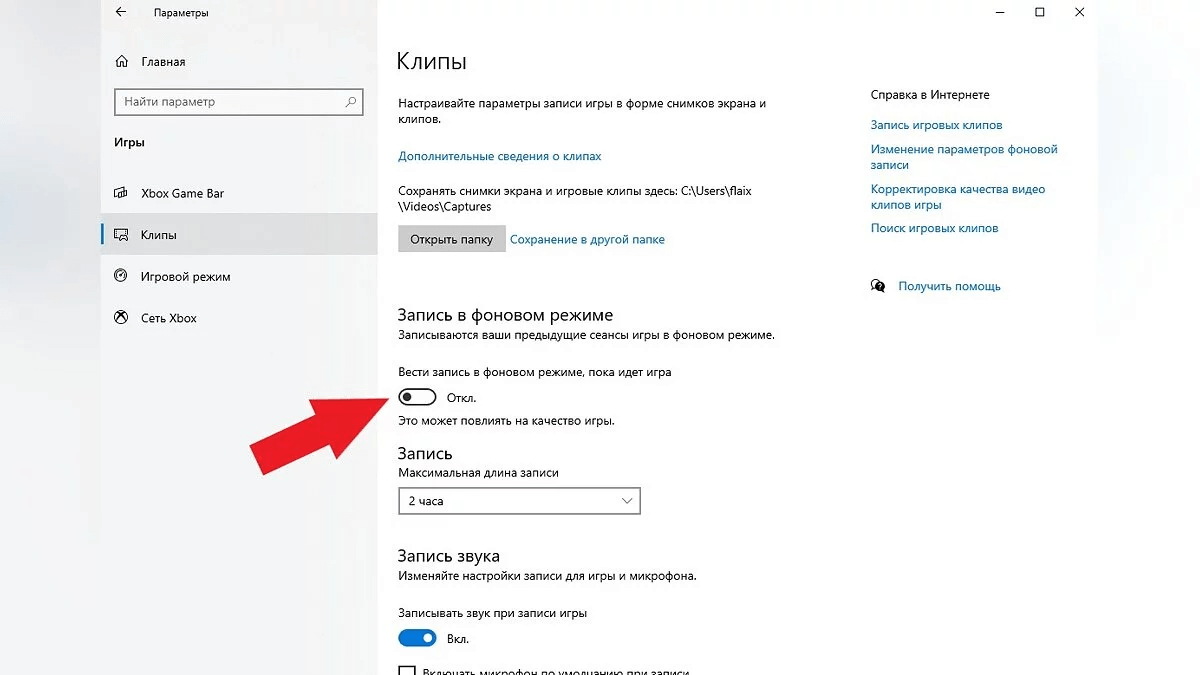Minimize the Параметры window
Image resolution: width=1200 pixels, height=675 pixels.
(x=1001, y=13)
